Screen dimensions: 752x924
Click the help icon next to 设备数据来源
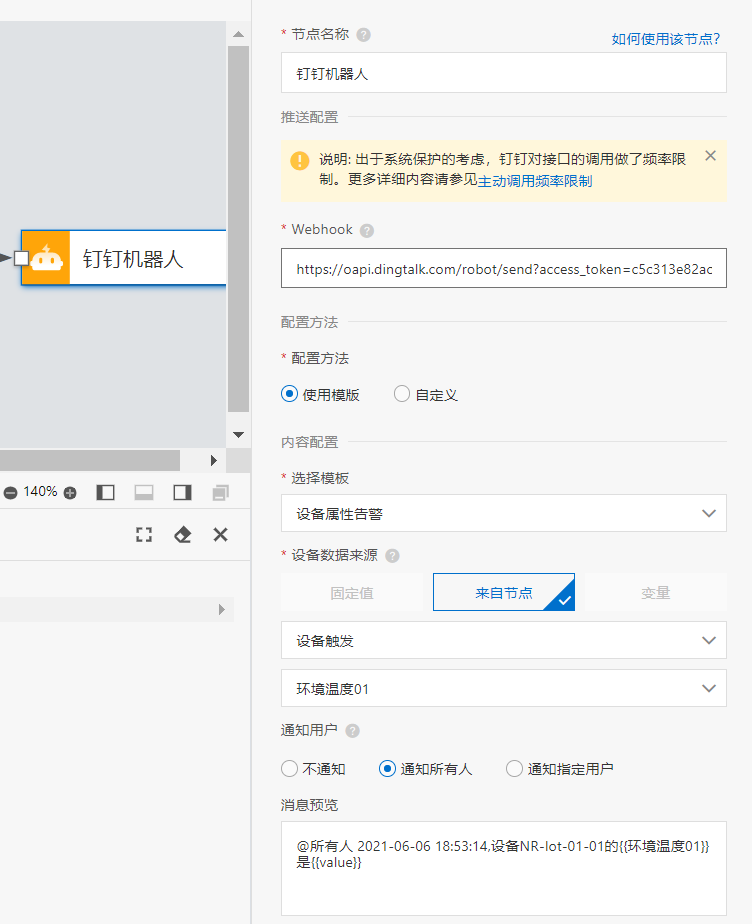pos(392,556)
